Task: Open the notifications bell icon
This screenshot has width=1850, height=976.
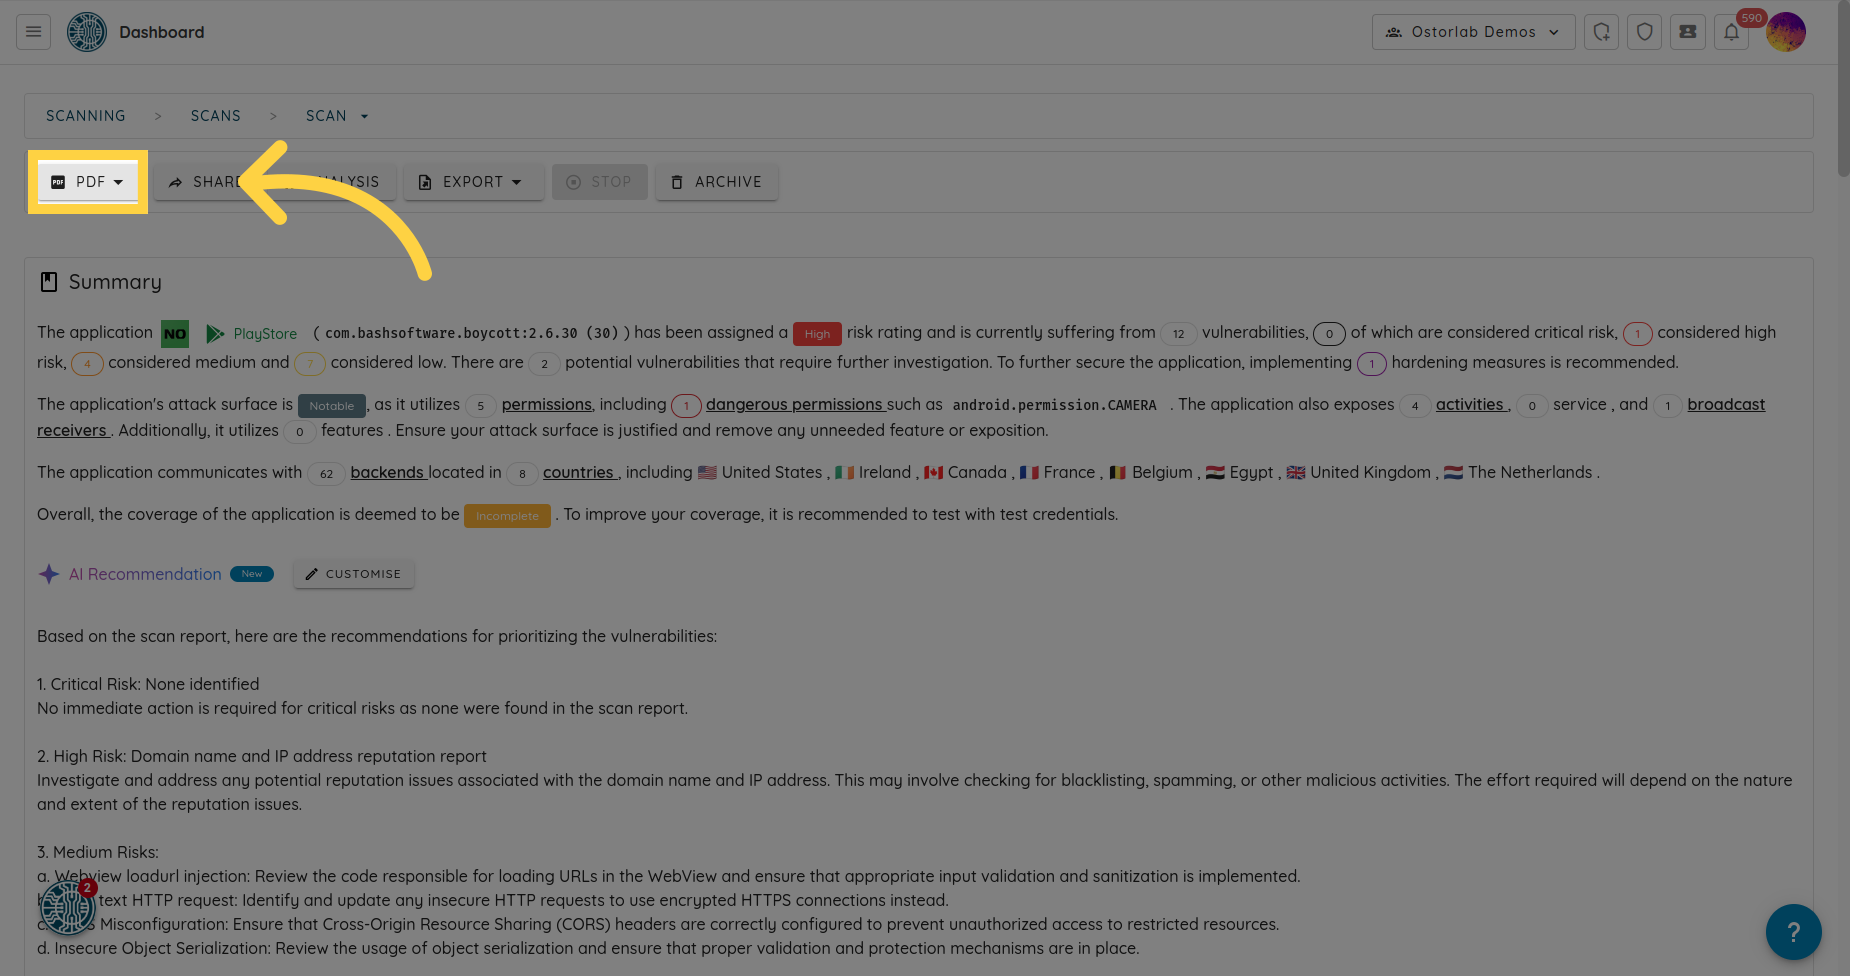Action: click(x=1731, y=32)
